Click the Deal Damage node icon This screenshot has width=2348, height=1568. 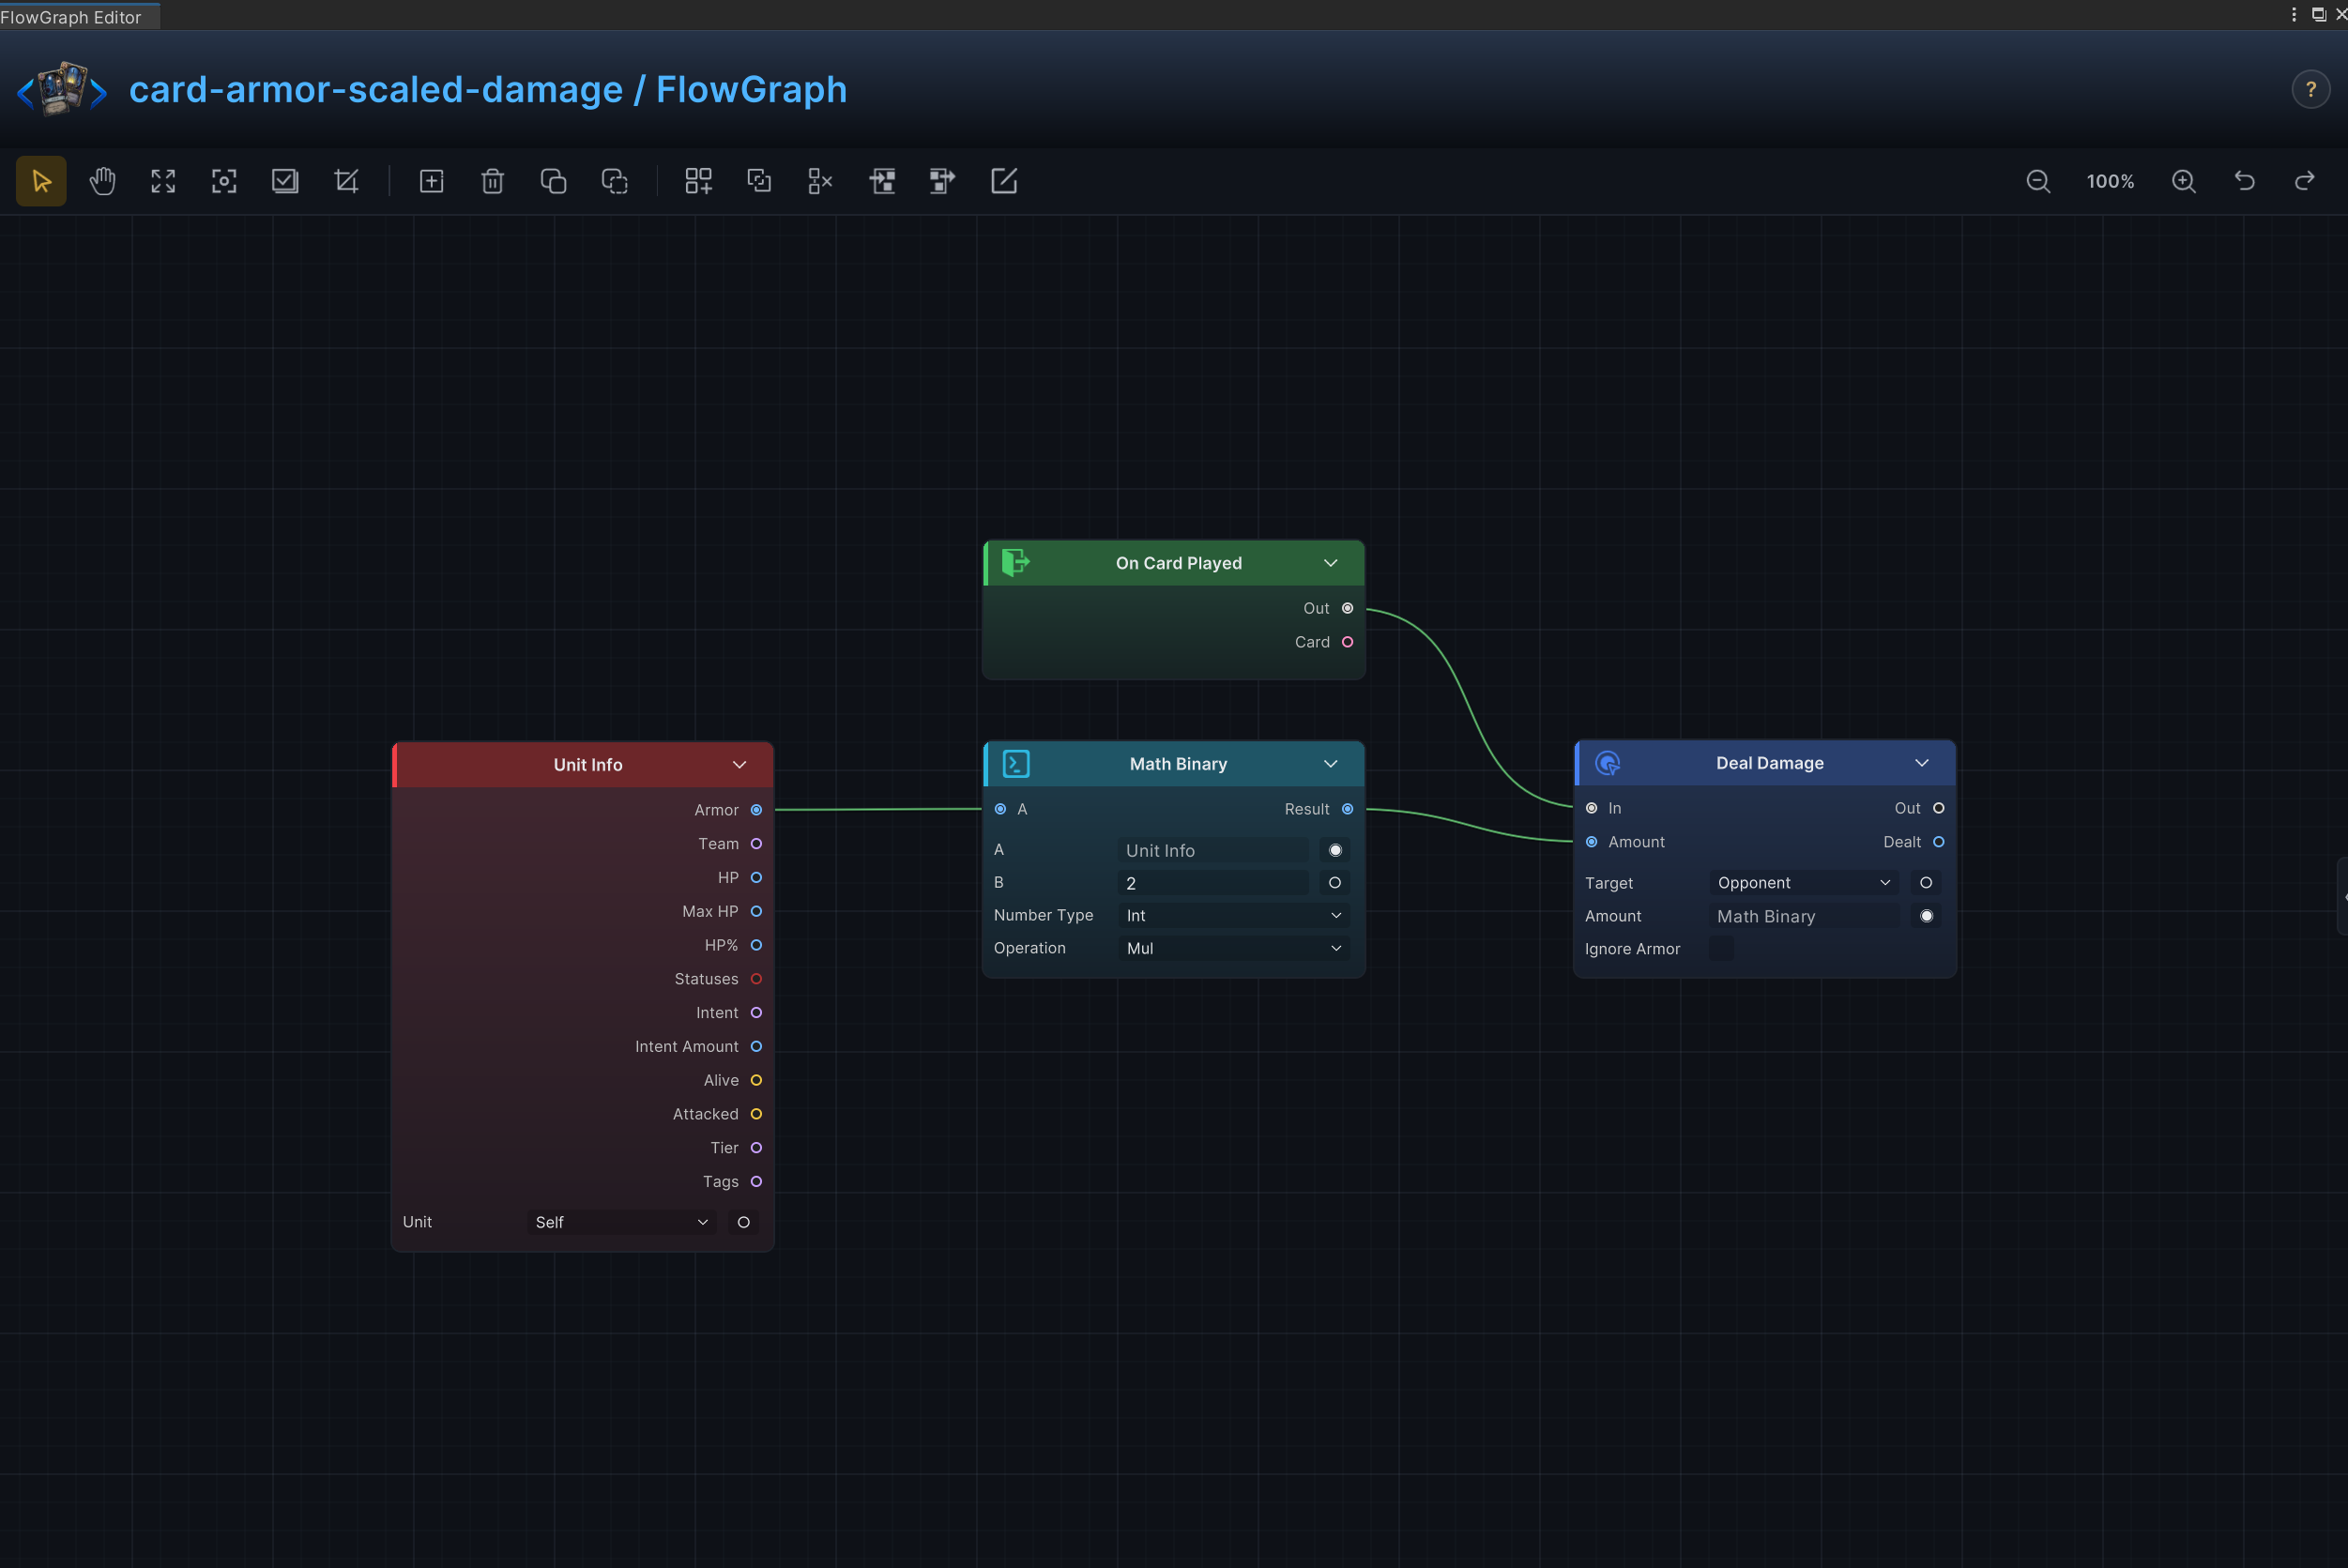1607,763
